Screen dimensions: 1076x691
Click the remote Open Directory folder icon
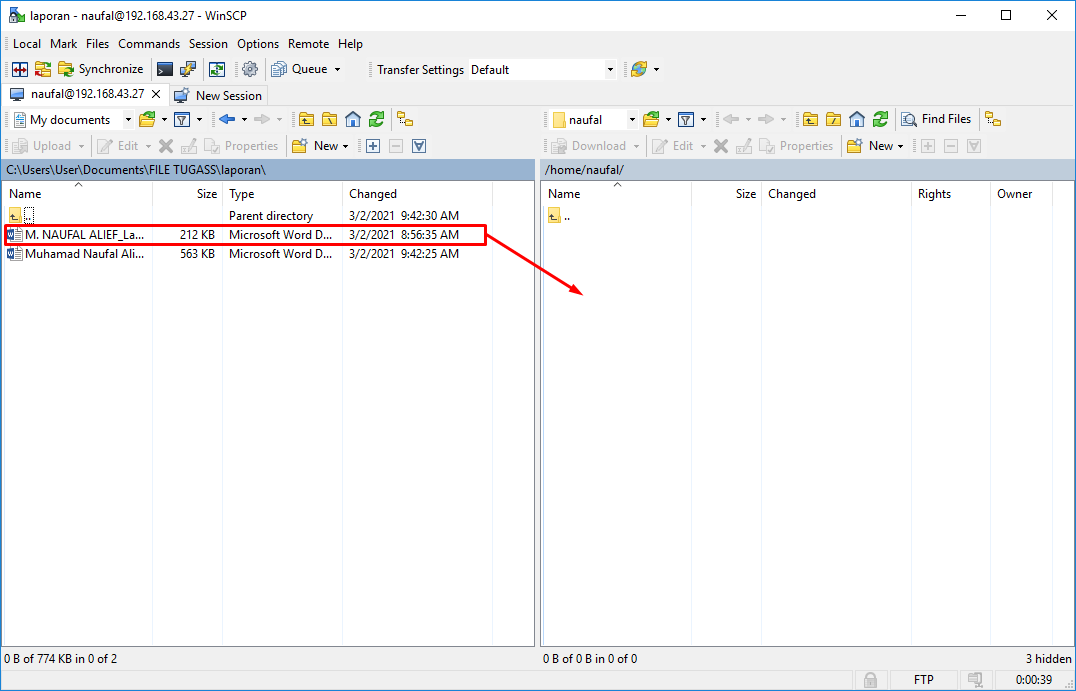(x=651, y=119)
